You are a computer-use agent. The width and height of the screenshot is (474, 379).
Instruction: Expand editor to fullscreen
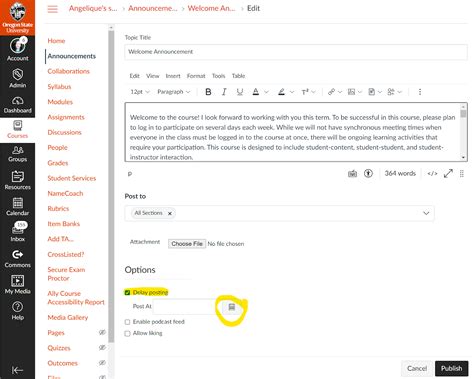coord(448,173)
